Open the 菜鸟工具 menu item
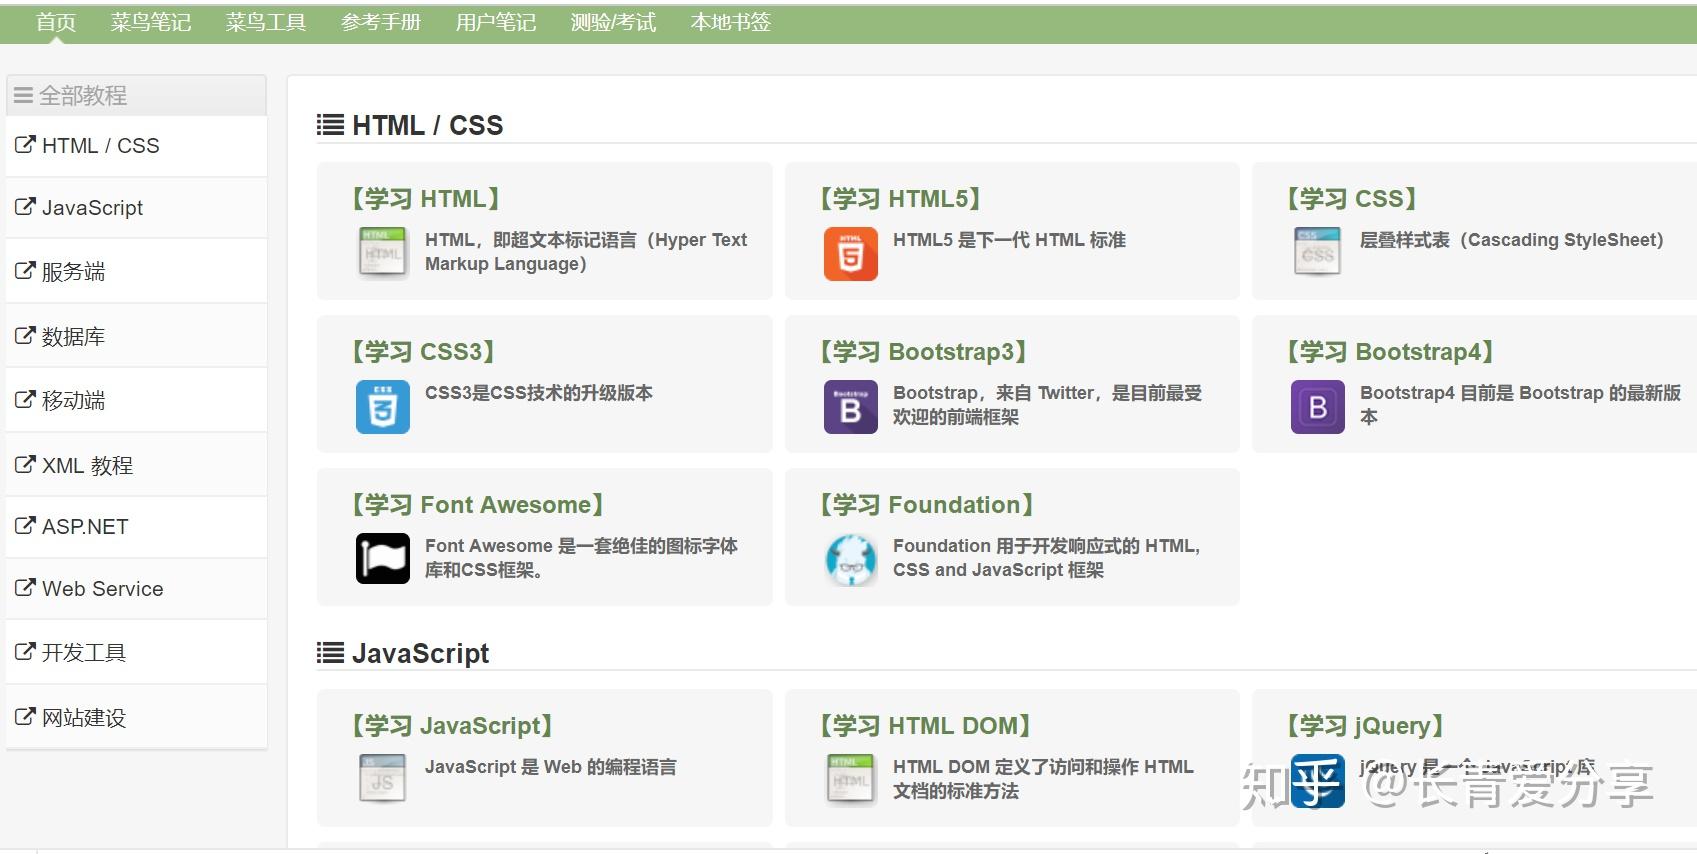The width and height of the screenshot is (1697, 854). click(x=266, y=22)
